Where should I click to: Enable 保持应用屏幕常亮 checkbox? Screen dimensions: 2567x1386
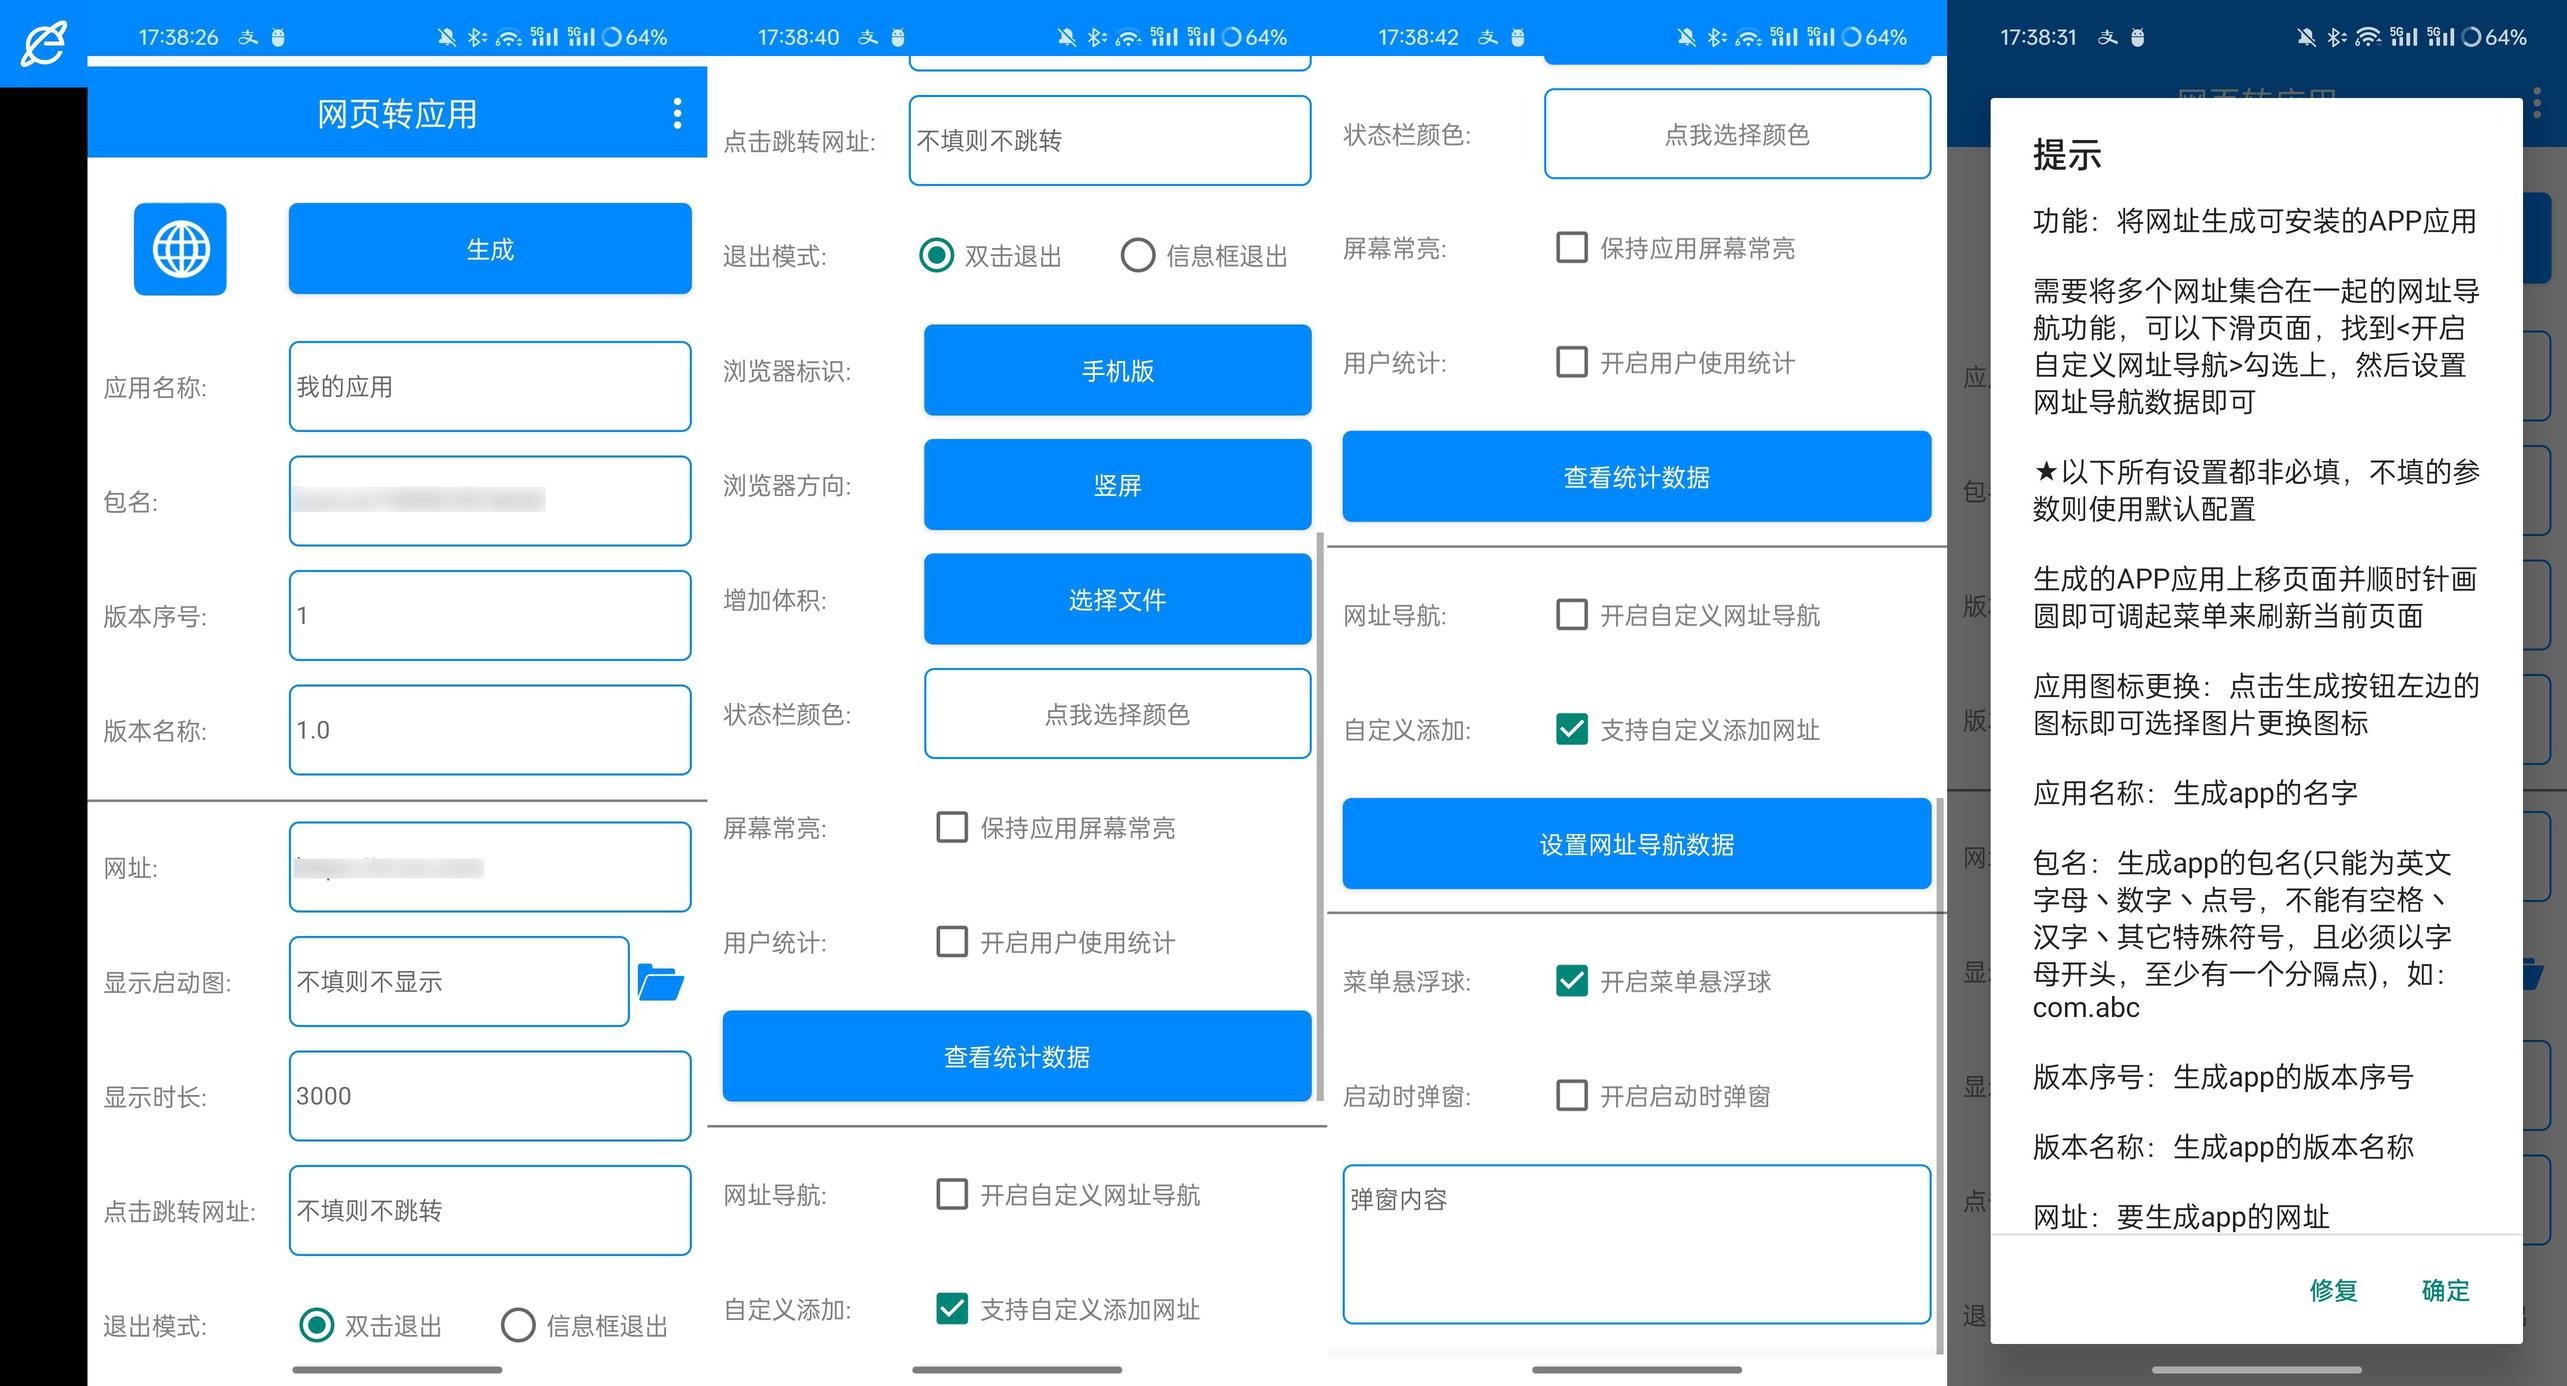click(x=952, y=828)
